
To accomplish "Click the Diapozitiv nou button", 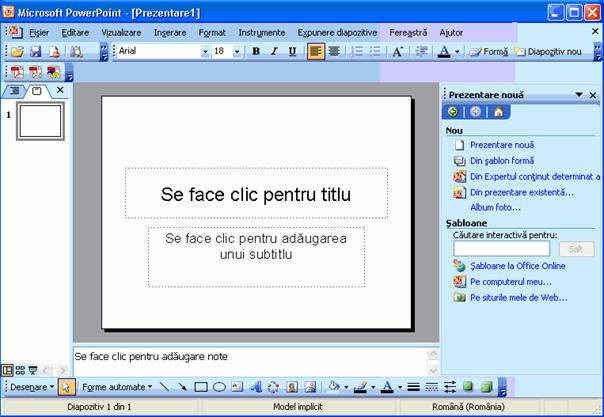I will (547, 51).
